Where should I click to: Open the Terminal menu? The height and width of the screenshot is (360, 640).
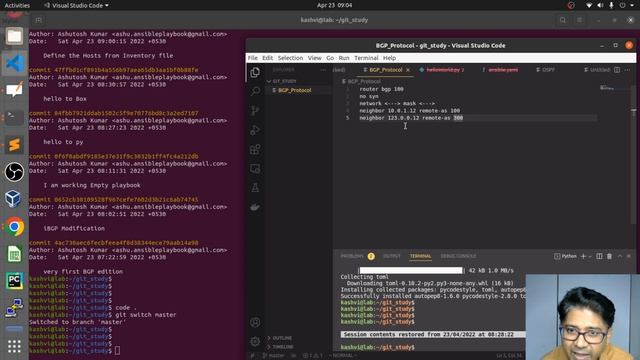pos(366,58)
